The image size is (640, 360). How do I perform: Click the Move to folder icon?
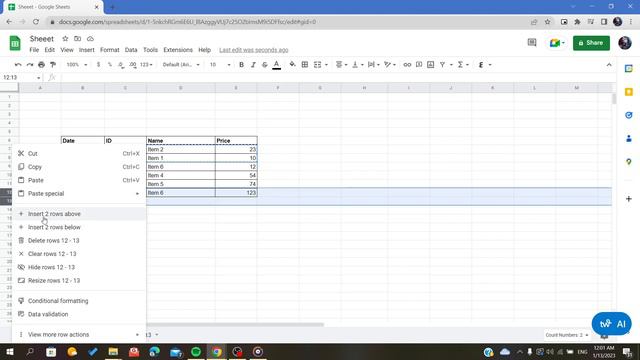[78, 38]
